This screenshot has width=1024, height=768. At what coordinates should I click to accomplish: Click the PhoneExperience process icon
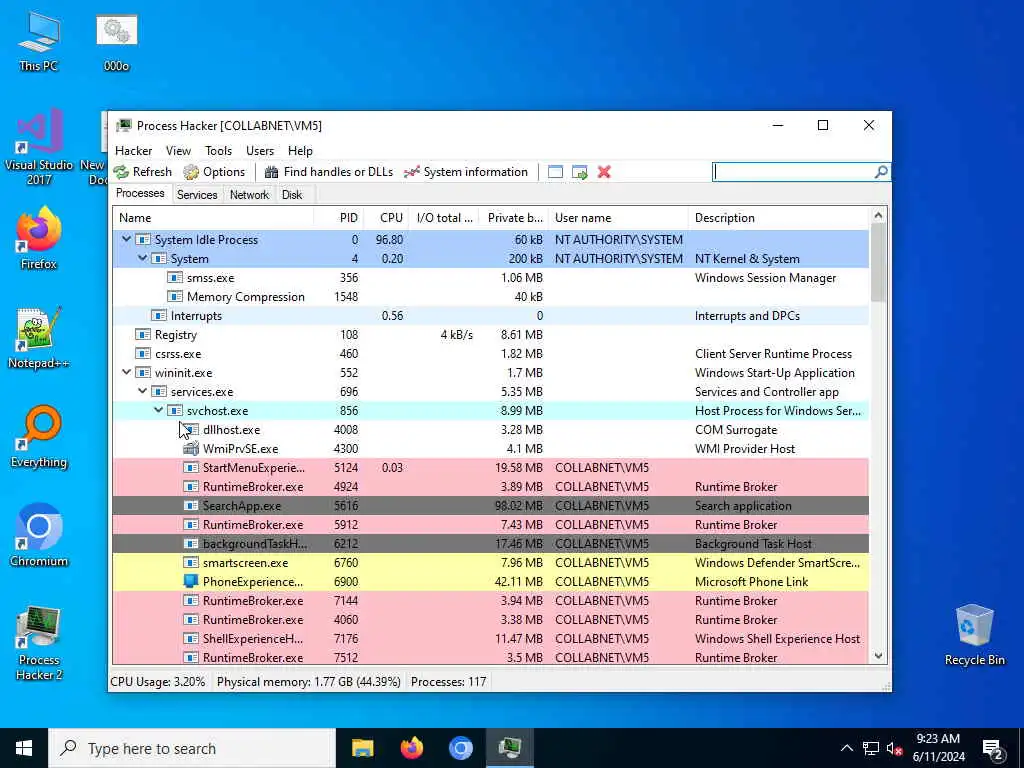[191, 581]
